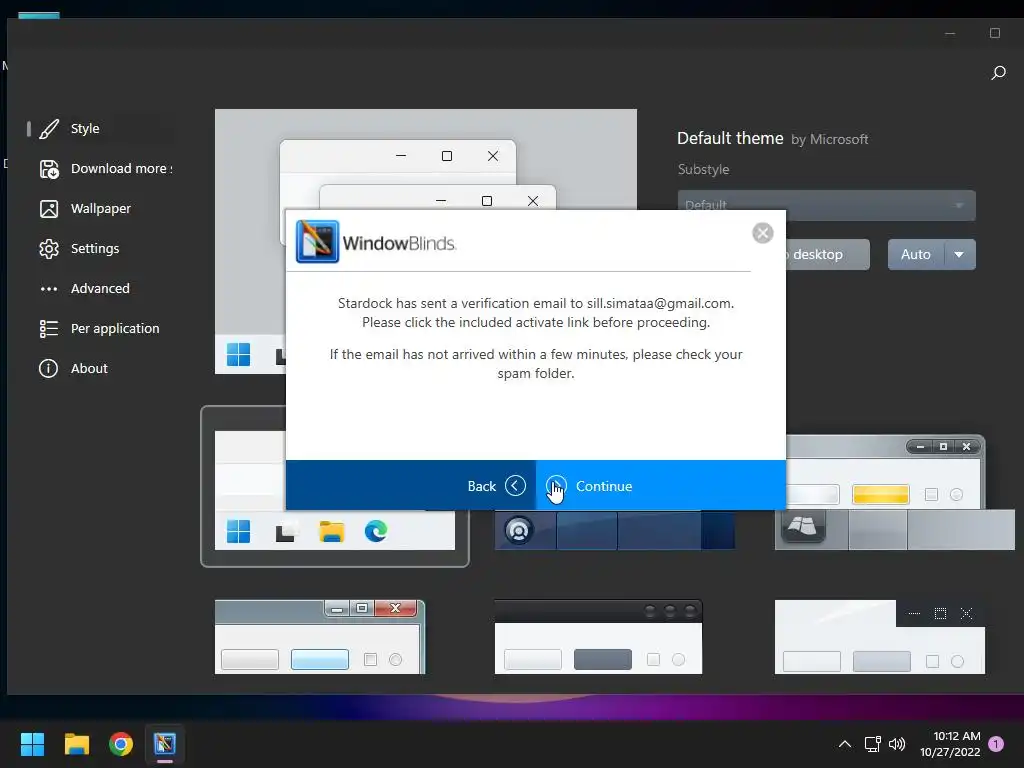Open the search magnifier in WindowBlinds
The image size is (1024, 768).
(998, 73)
